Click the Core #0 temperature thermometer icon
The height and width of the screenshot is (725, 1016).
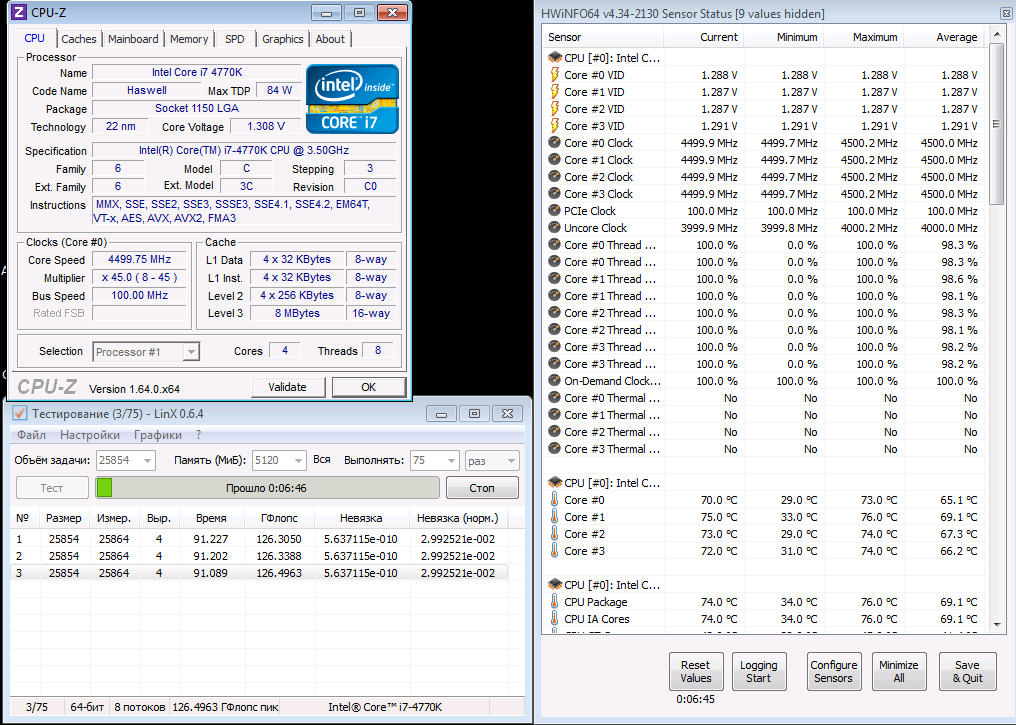coord(555,500)
